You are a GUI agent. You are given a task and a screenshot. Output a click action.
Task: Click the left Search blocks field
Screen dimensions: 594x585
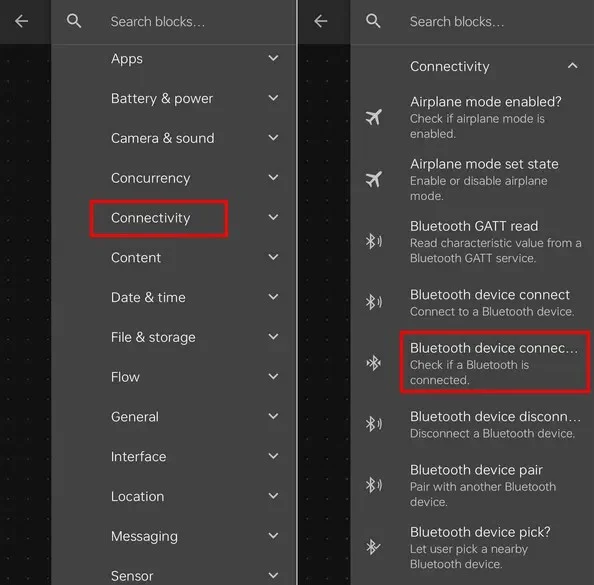point(174,22)
